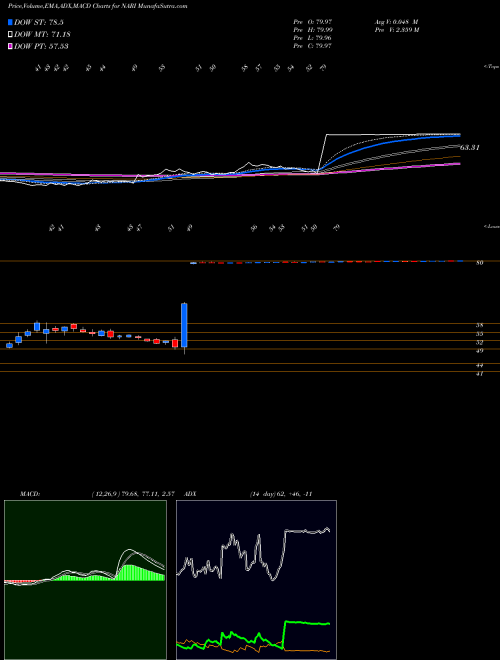Click the 'Pre C: 79.97' close value

[x=312, y=45]
